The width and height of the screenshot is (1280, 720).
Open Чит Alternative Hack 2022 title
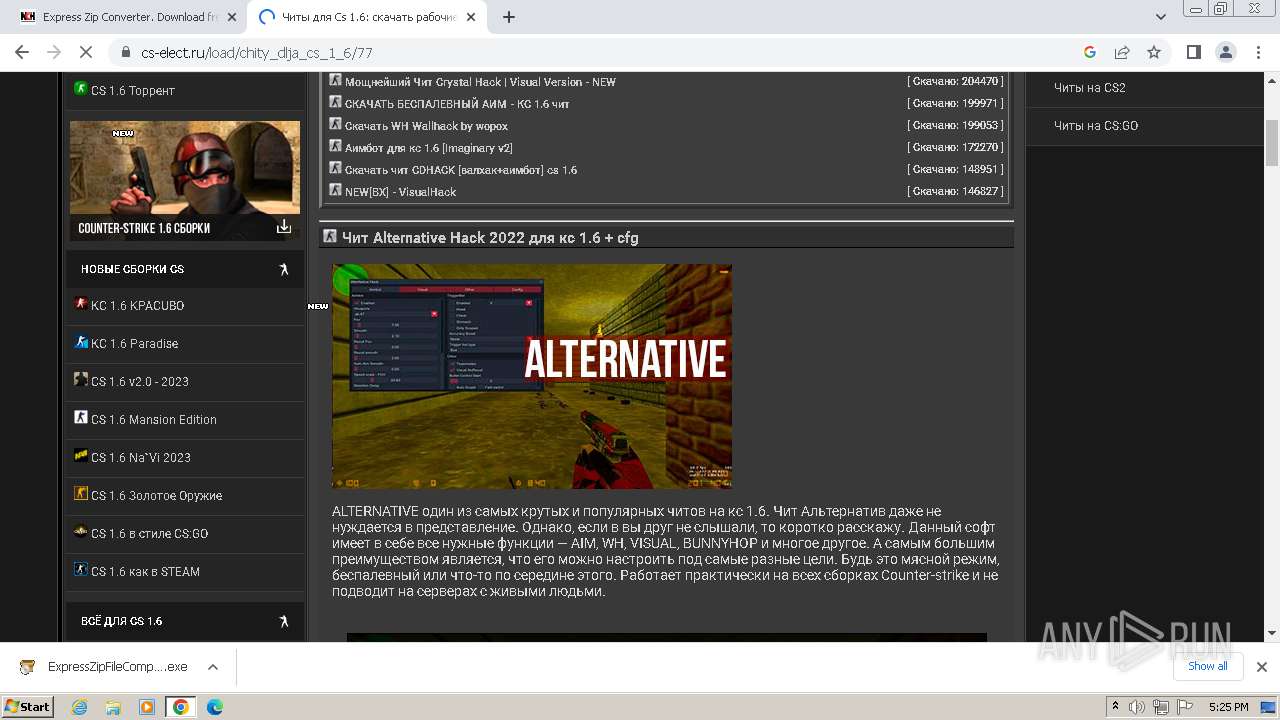click(x=490, y=238)
